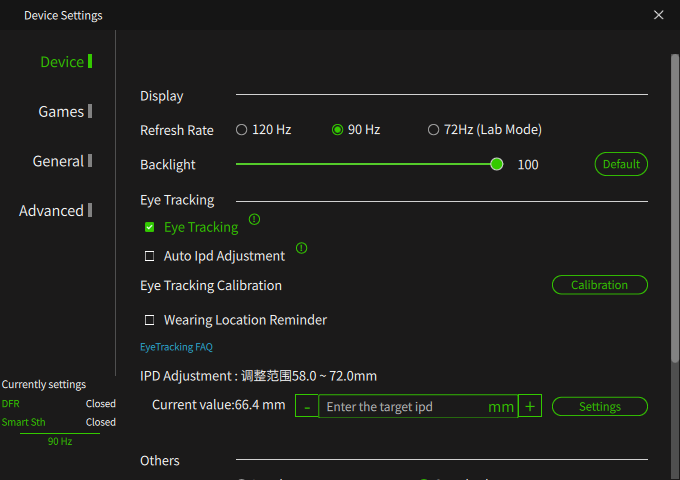Open the Device tab

pos(62,62)
